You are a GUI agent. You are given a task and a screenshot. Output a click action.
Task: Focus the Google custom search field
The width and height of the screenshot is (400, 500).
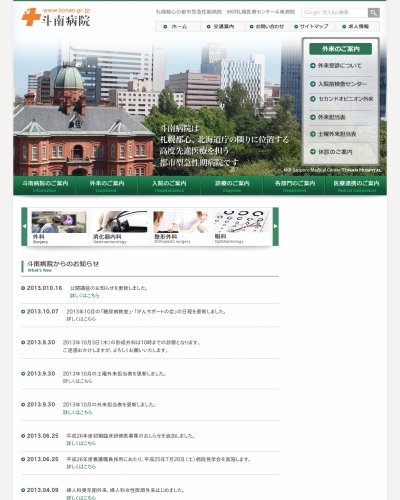(x=335, y=13)
